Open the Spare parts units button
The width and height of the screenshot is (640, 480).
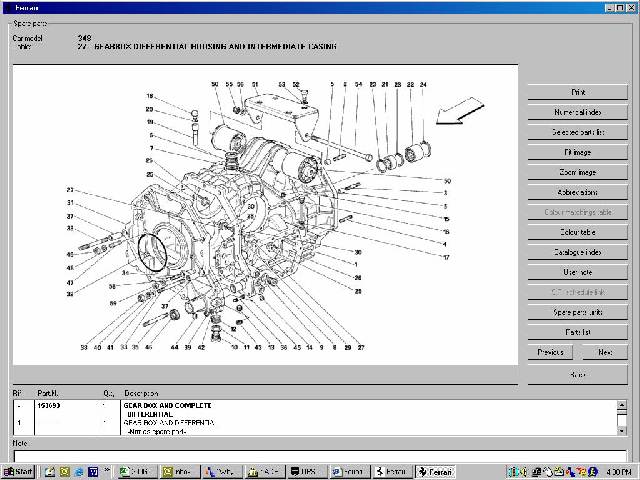pyautogui.click(x=578, y=312)
